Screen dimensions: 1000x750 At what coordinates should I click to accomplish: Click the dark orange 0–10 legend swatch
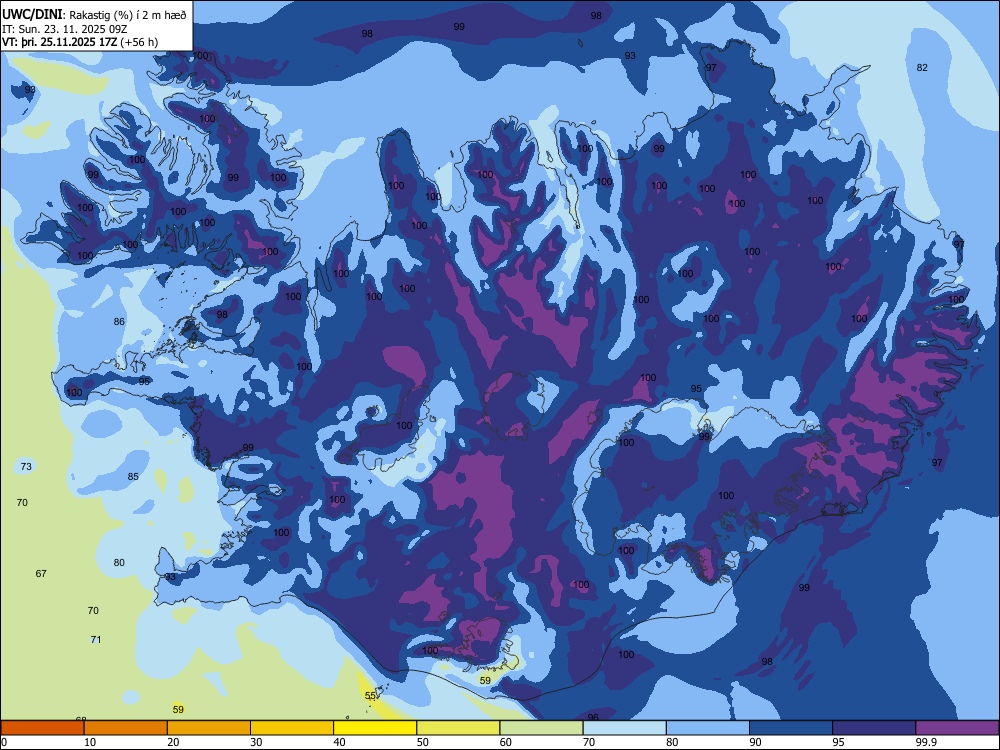pos(42,728)
